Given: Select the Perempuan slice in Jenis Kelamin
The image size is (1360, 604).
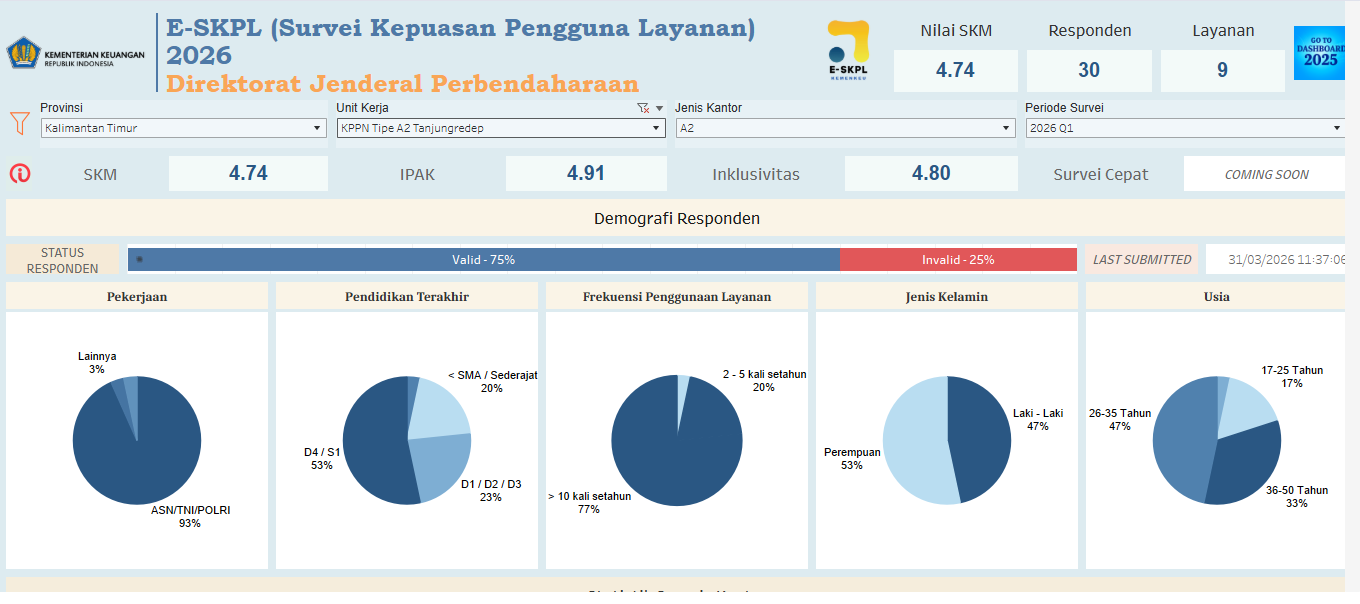Looking at the screenshot, I should (915, 440).
